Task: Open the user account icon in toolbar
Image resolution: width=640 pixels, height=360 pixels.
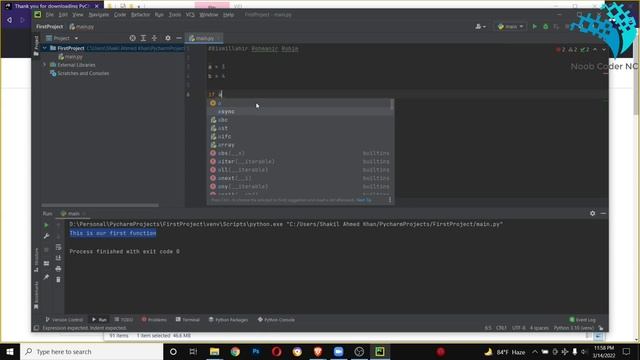Action: tap(480, 27)
